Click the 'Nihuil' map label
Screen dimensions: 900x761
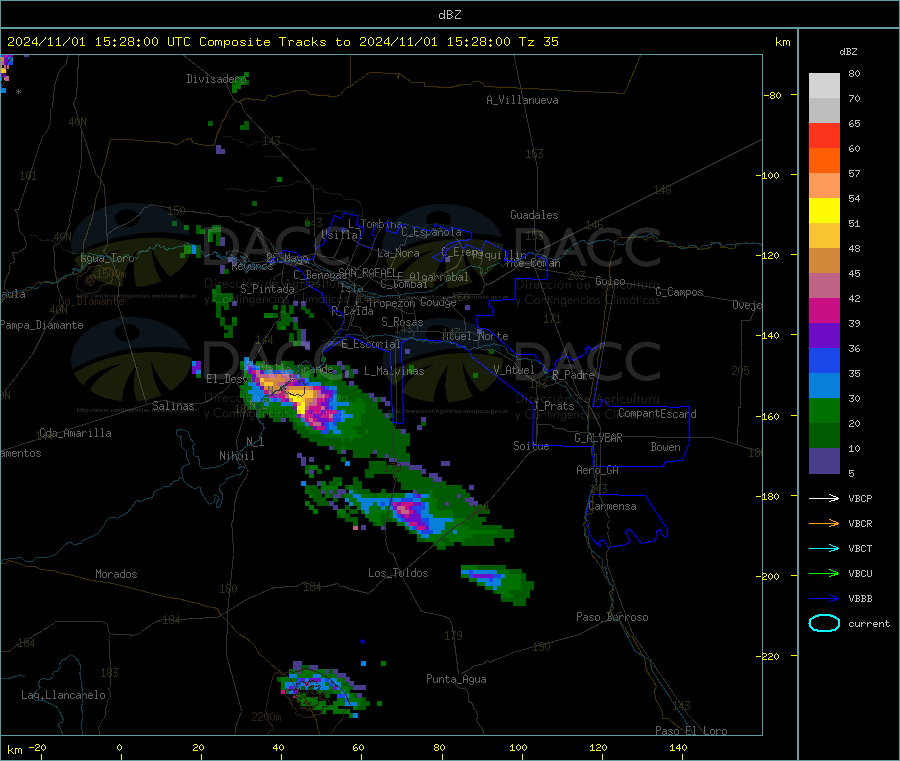coord(237,456)
